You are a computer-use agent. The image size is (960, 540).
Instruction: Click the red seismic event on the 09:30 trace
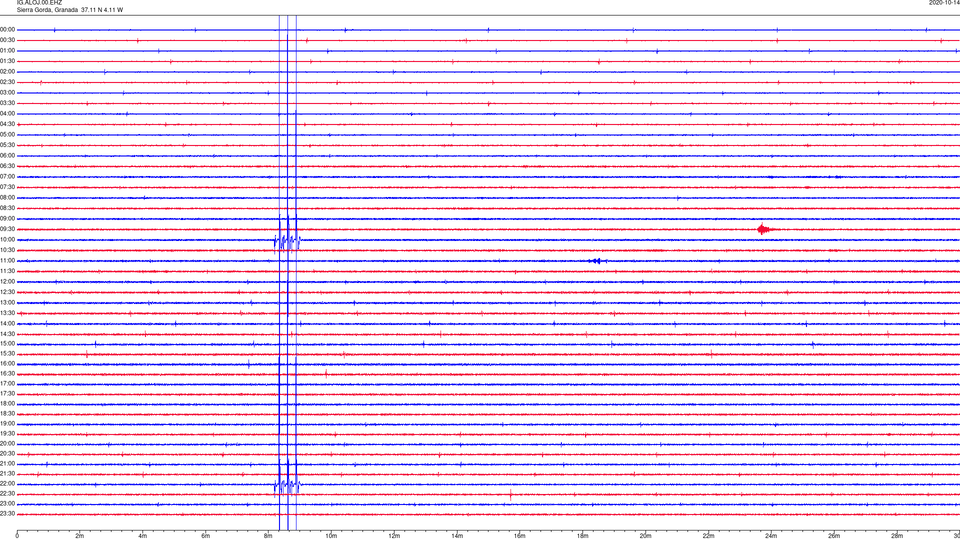(765, 230)
